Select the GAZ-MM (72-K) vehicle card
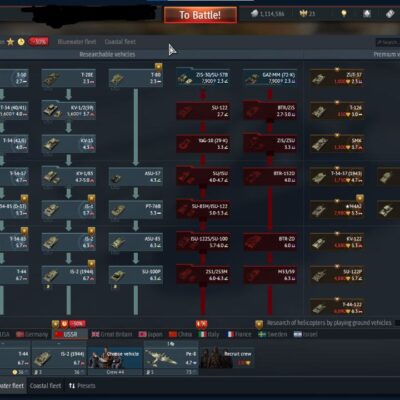The image size is (400, 400). (270, 78)
